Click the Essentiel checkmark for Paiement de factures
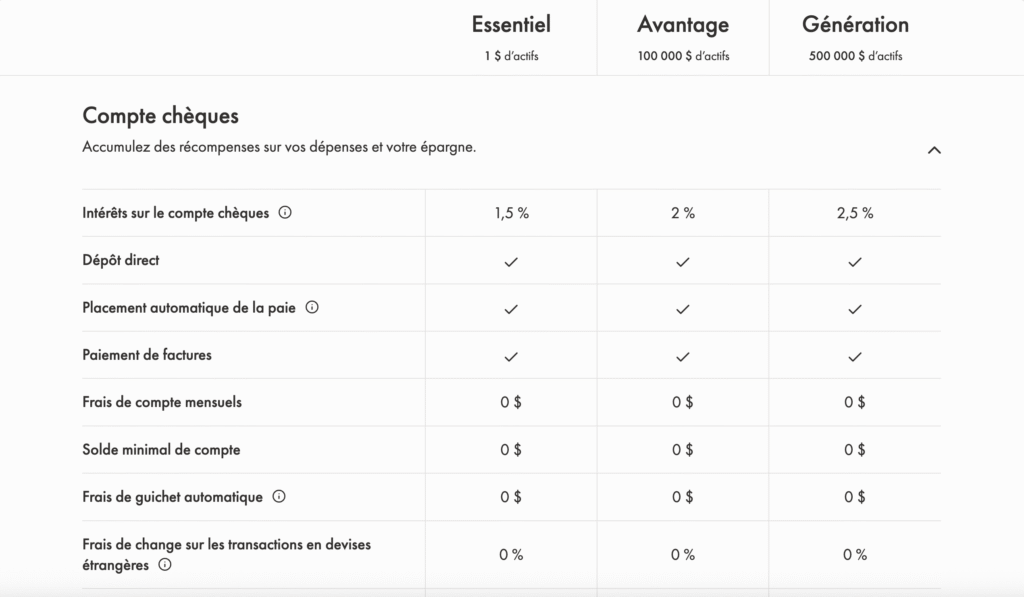This screenshot has height=597, width=1024. coord(511,355)
